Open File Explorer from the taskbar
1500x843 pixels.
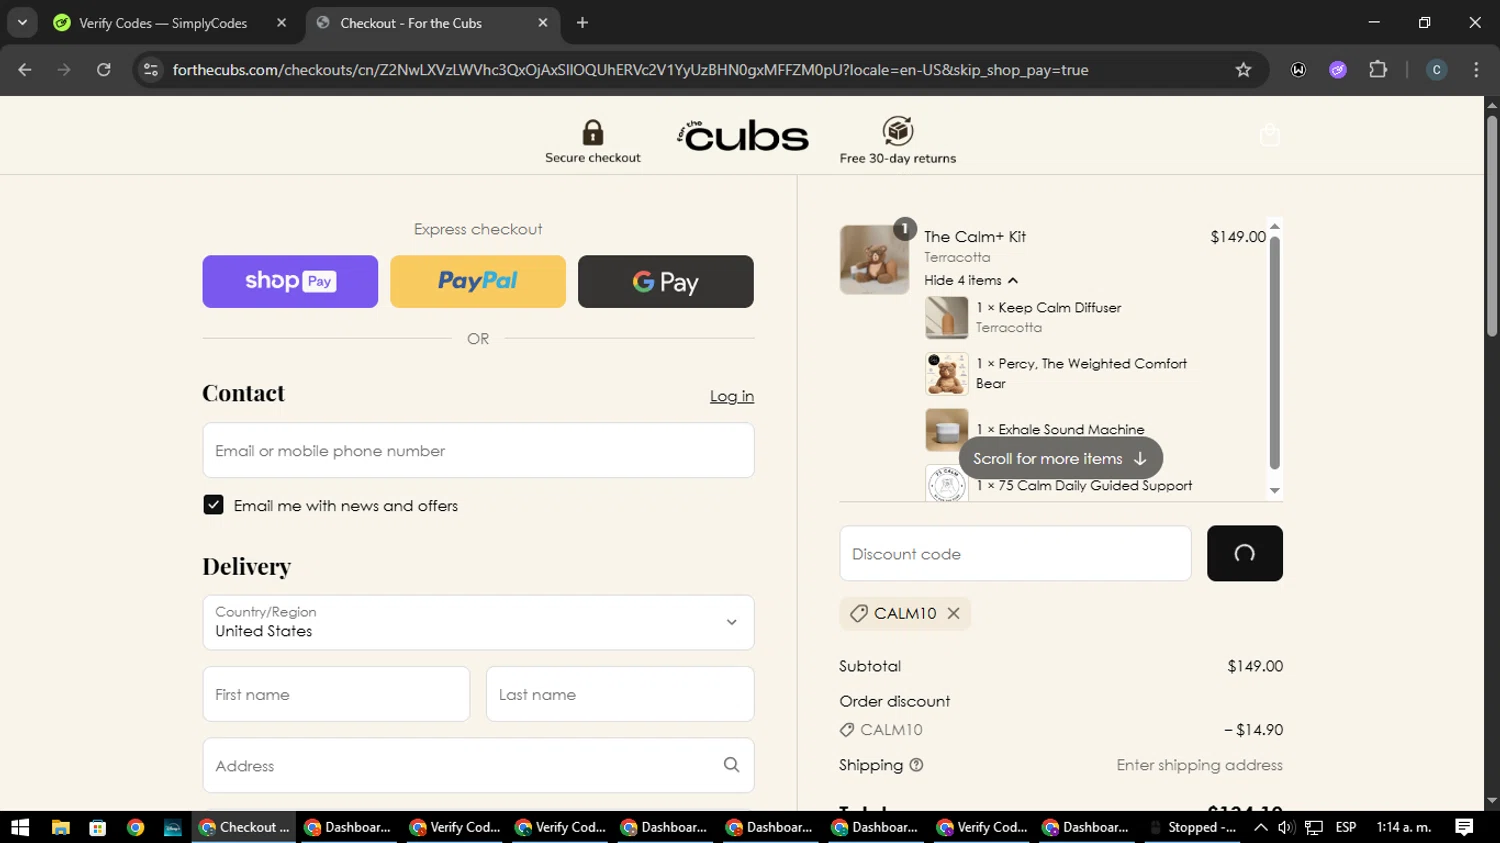[x=61, y=827]
